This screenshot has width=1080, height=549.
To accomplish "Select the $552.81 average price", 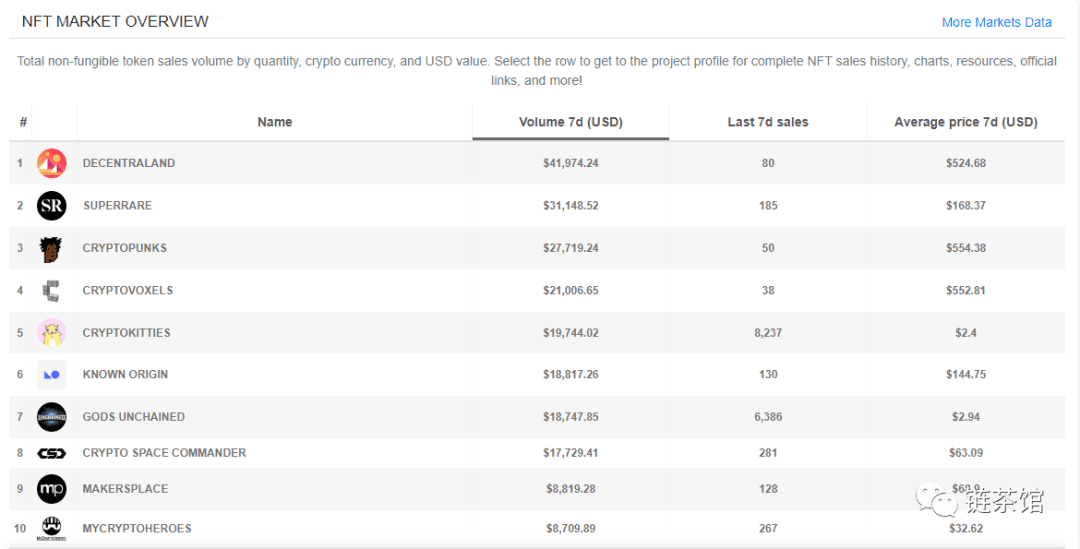I will 966,290.
